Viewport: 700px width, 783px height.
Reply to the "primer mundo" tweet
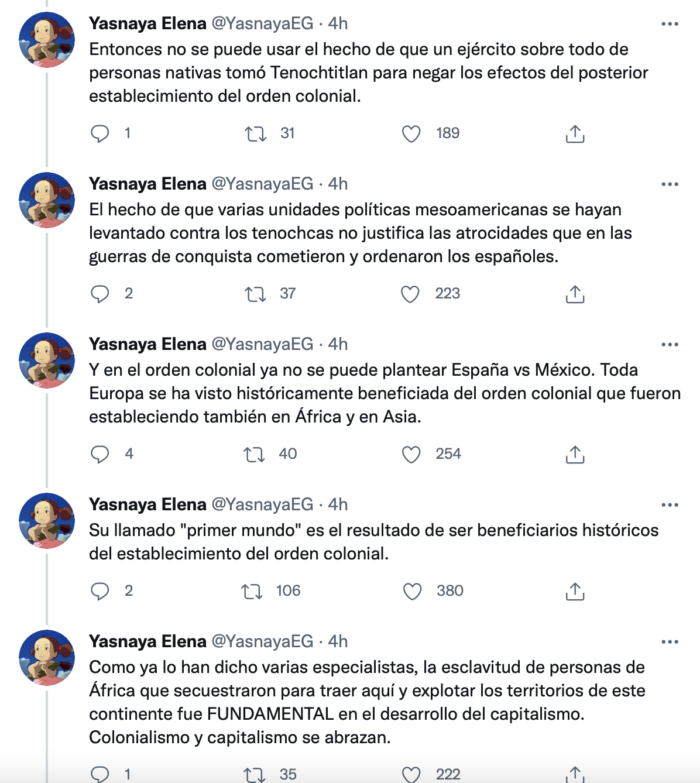click(99, 591)
